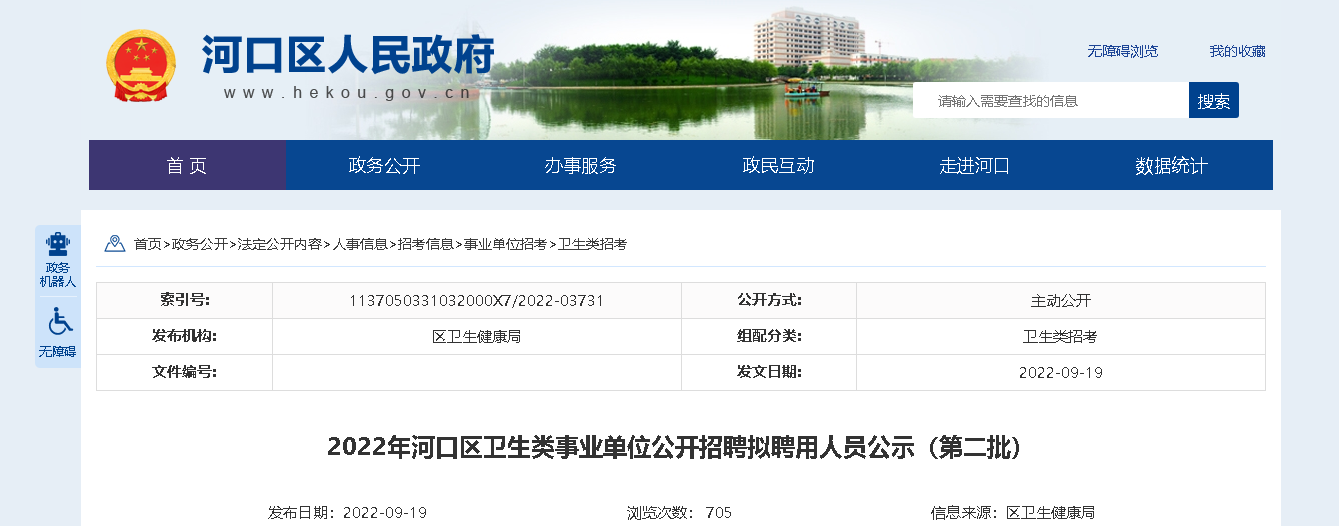Click 人事信息 breadcrumb link

point(360,244)
